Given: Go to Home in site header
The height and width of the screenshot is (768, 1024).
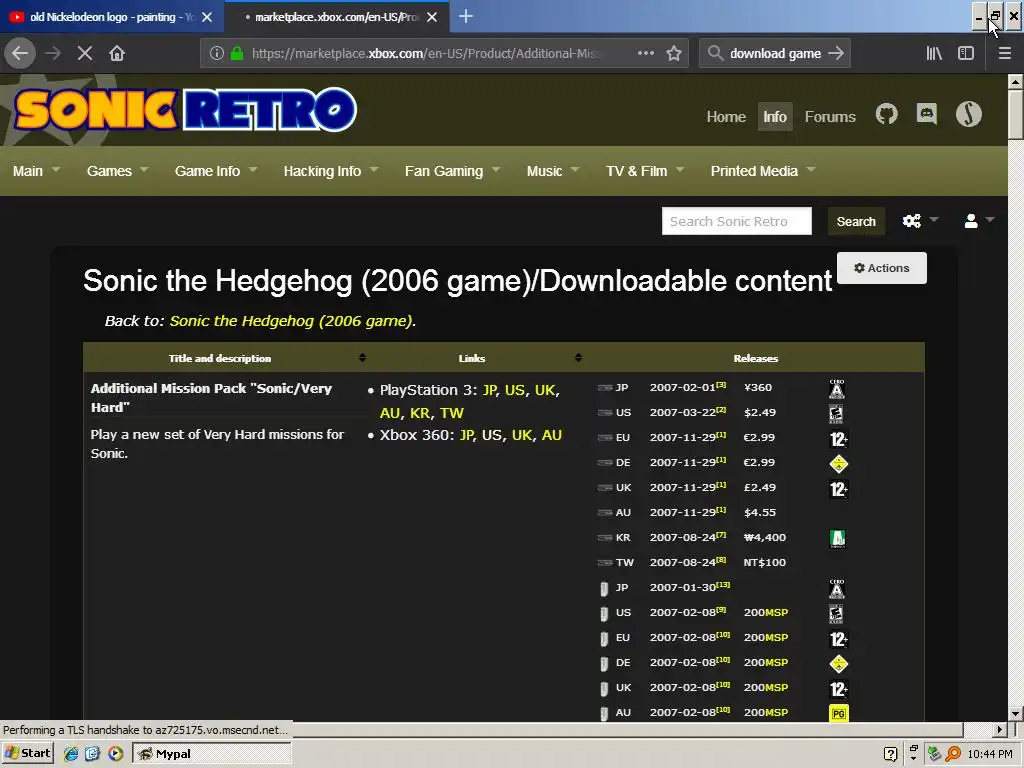Looking at the screenshot, I should (726, 116).
